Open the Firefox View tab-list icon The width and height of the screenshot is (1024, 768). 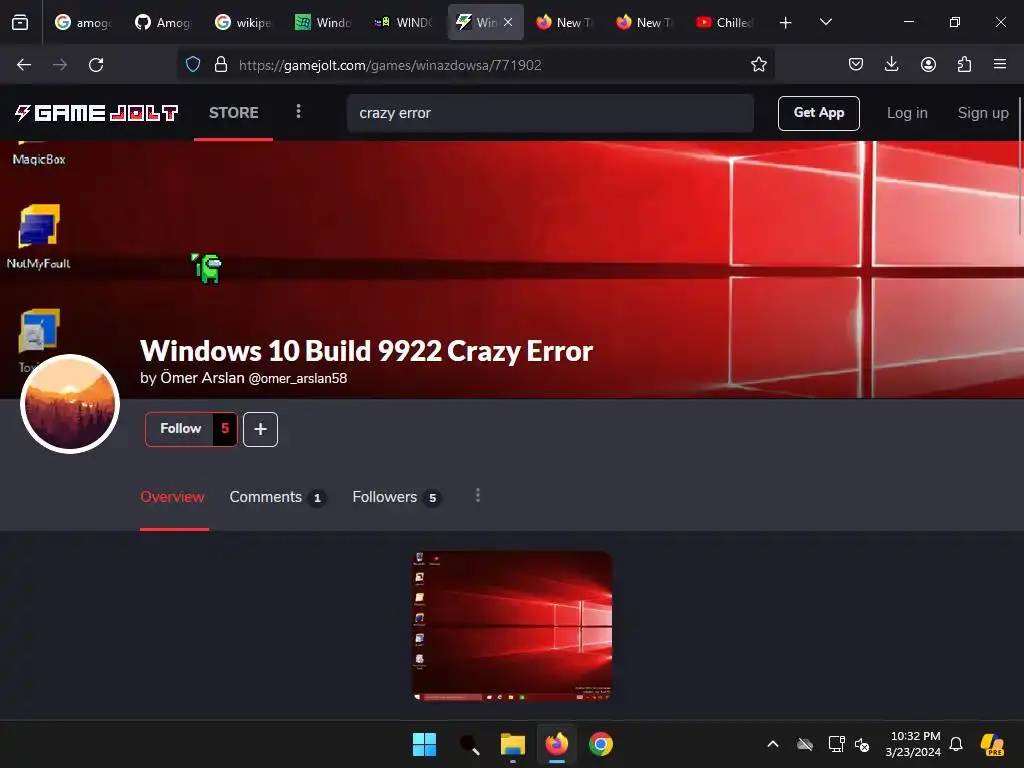point(20,22)
